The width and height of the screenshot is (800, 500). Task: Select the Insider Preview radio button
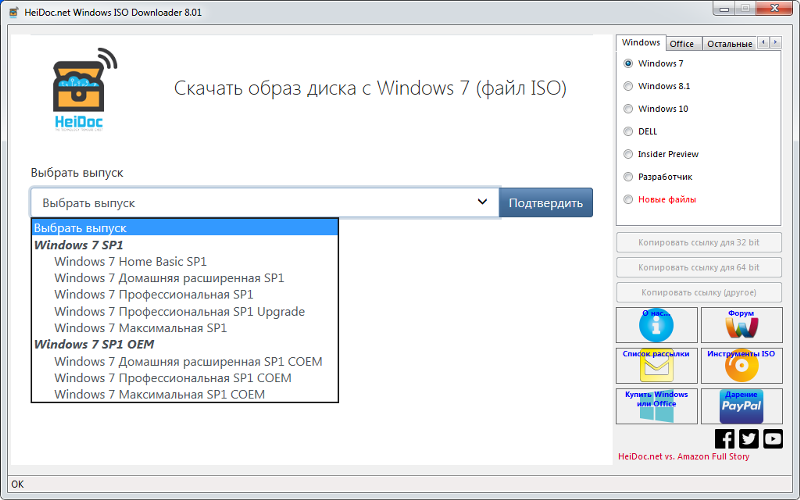(x=628, y=154)
